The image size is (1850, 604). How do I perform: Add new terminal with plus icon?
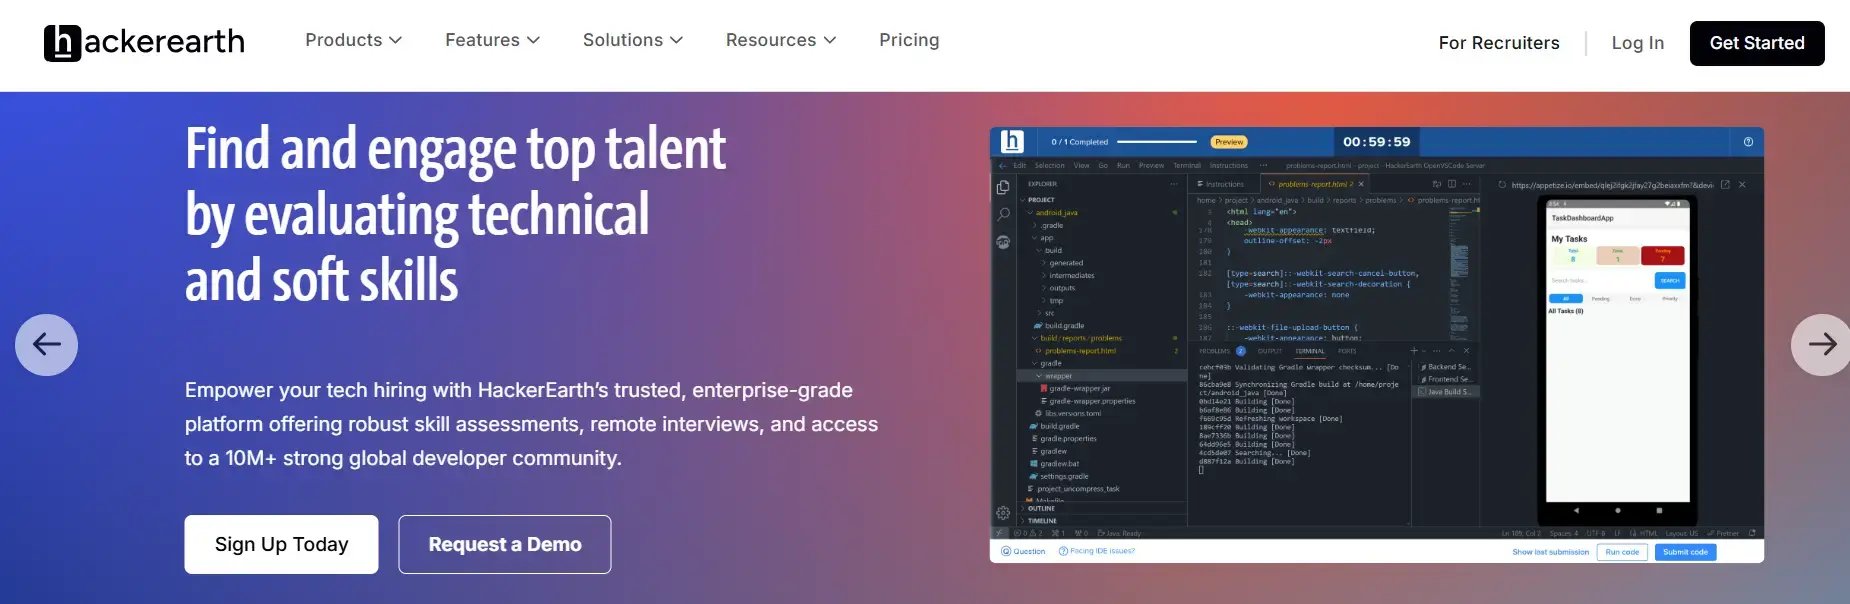(x=1414, y=351)
